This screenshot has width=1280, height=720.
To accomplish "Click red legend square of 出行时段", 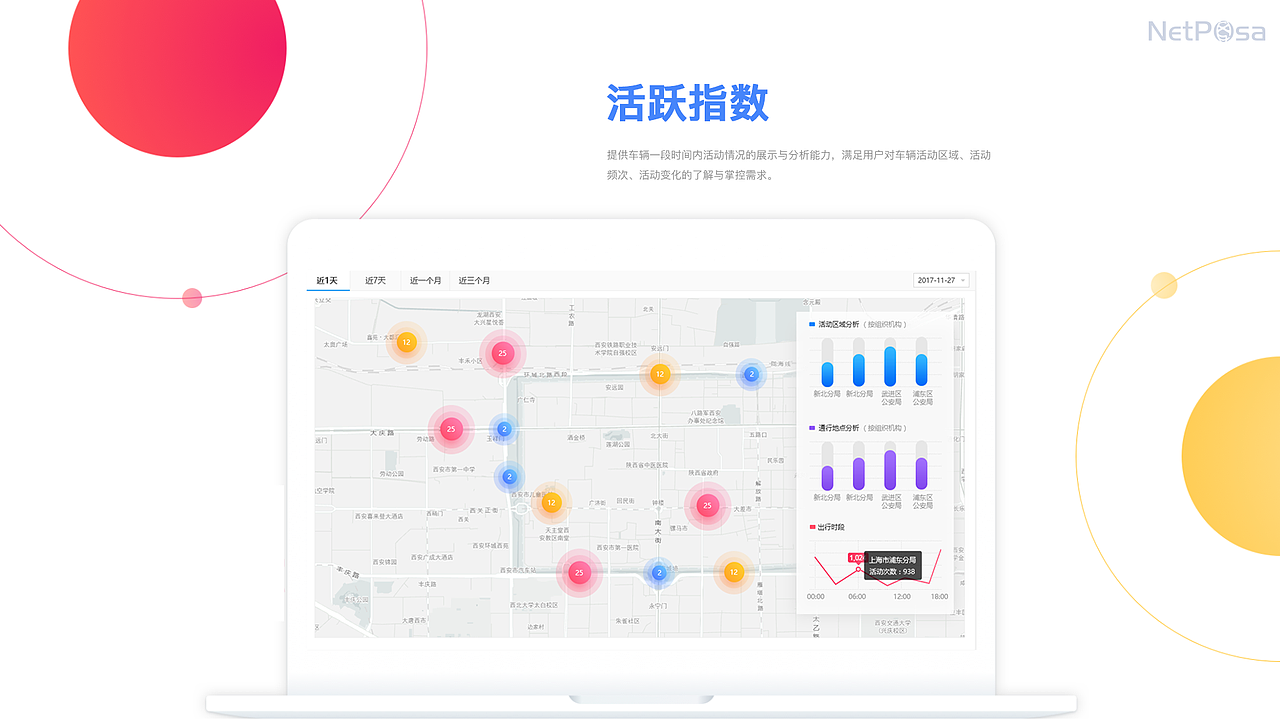I will [812, 527].
